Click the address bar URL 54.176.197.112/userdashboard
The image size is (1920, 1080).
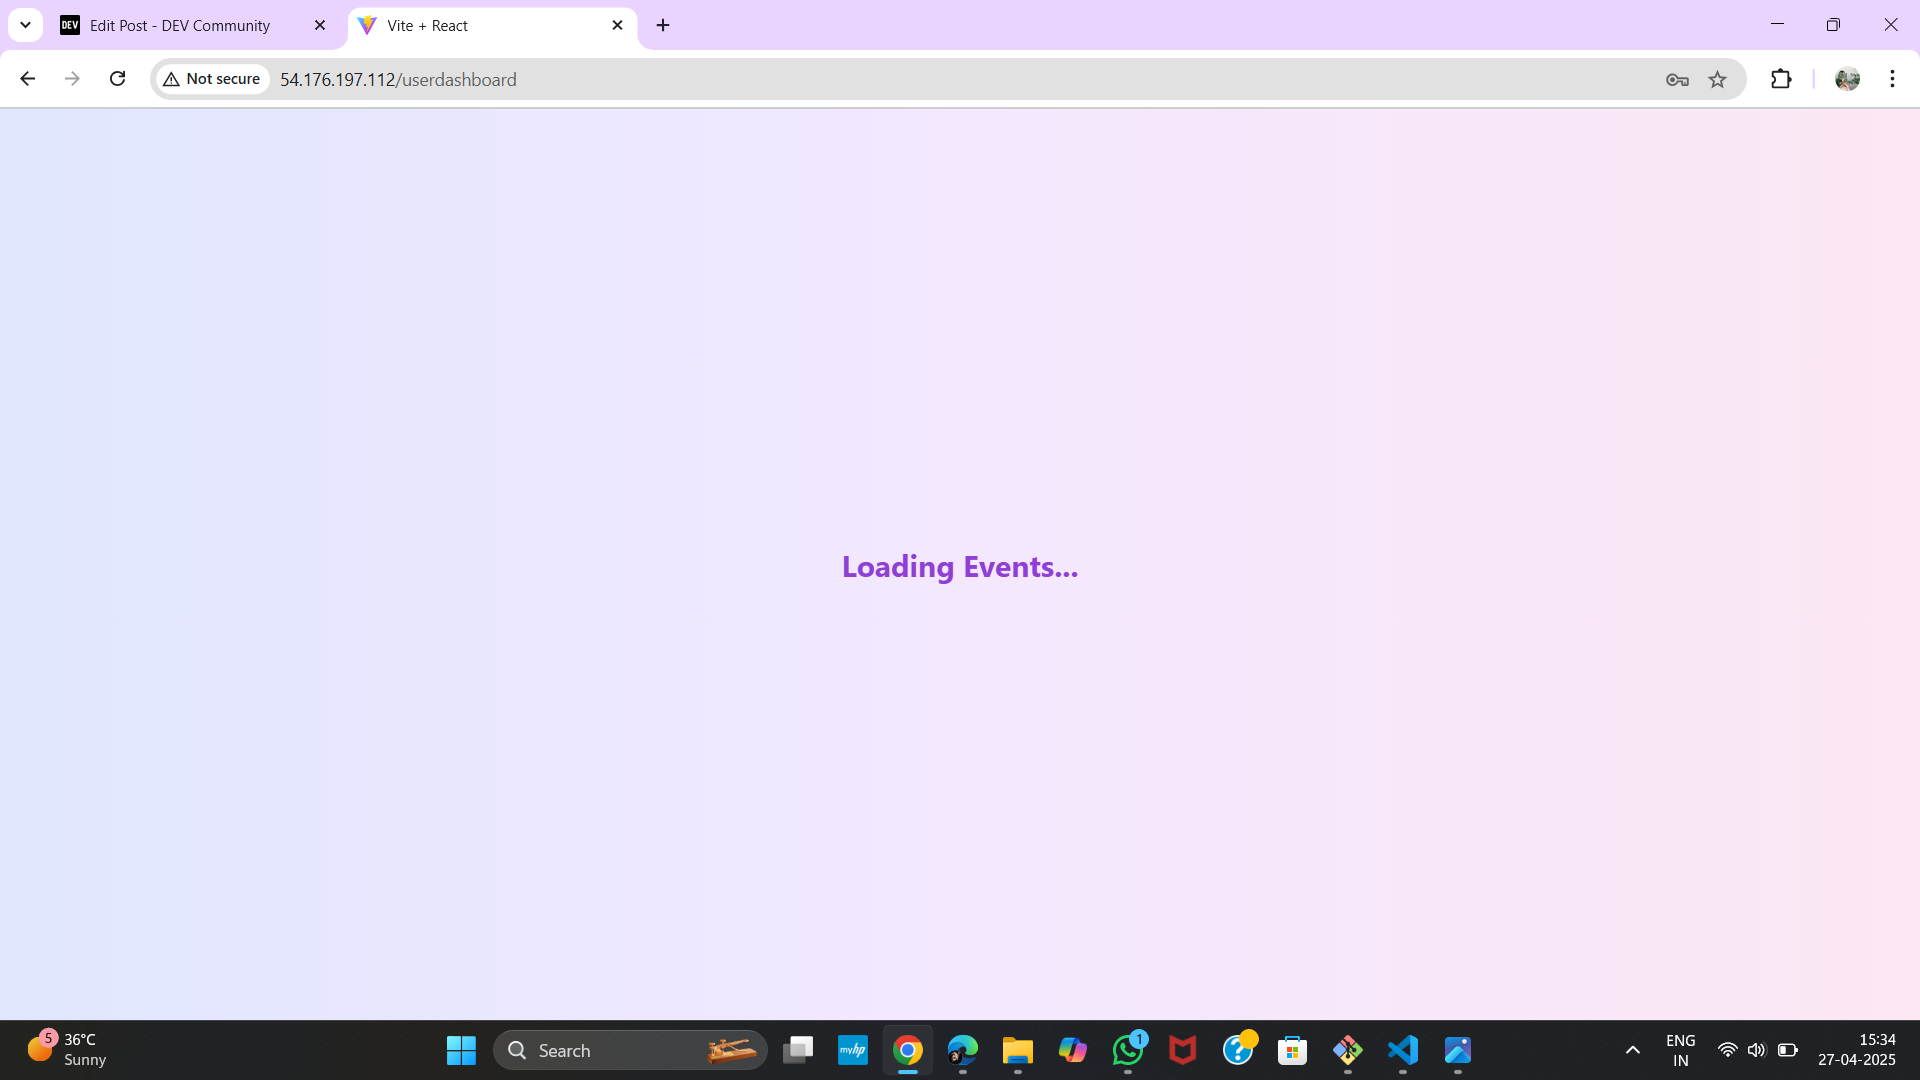click(x=398, y=79)
